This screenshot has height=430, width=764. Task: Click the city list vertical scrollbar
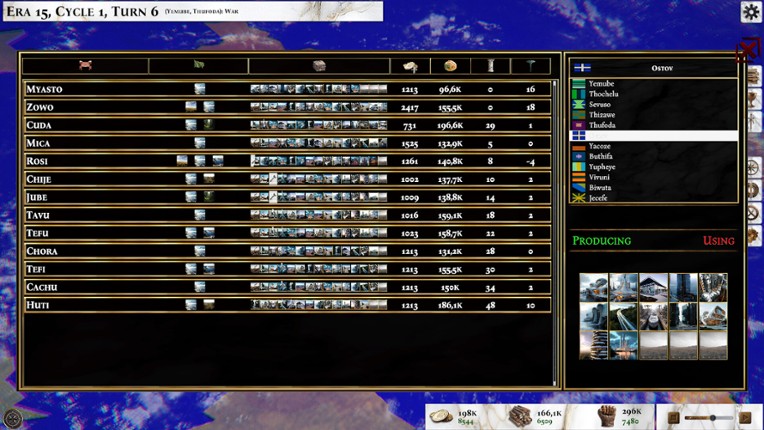(555, 230)
